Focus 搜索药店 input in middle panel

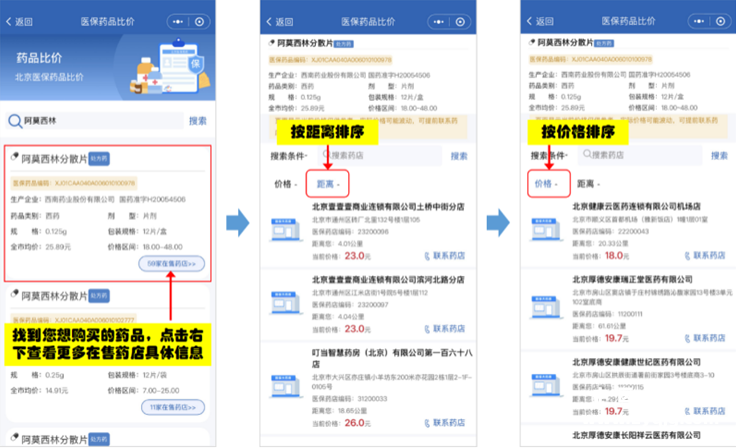pos(381,155)
